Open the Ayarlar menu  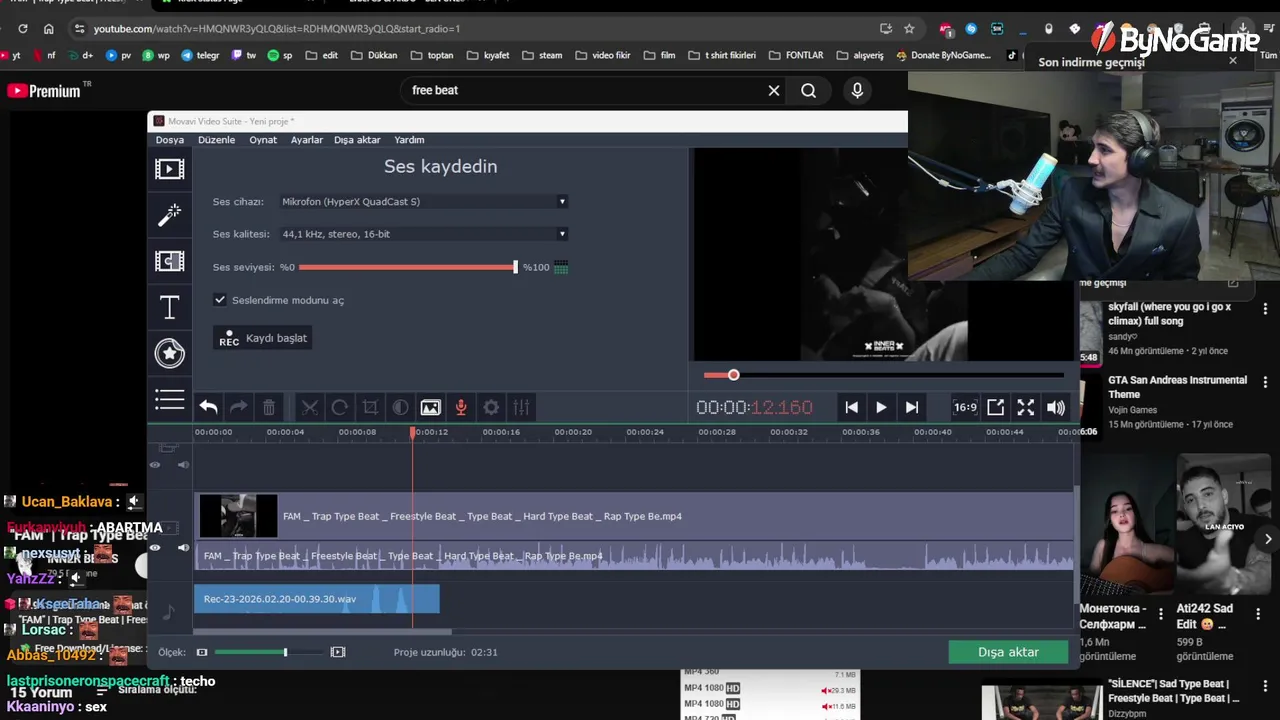coord(307,140)
